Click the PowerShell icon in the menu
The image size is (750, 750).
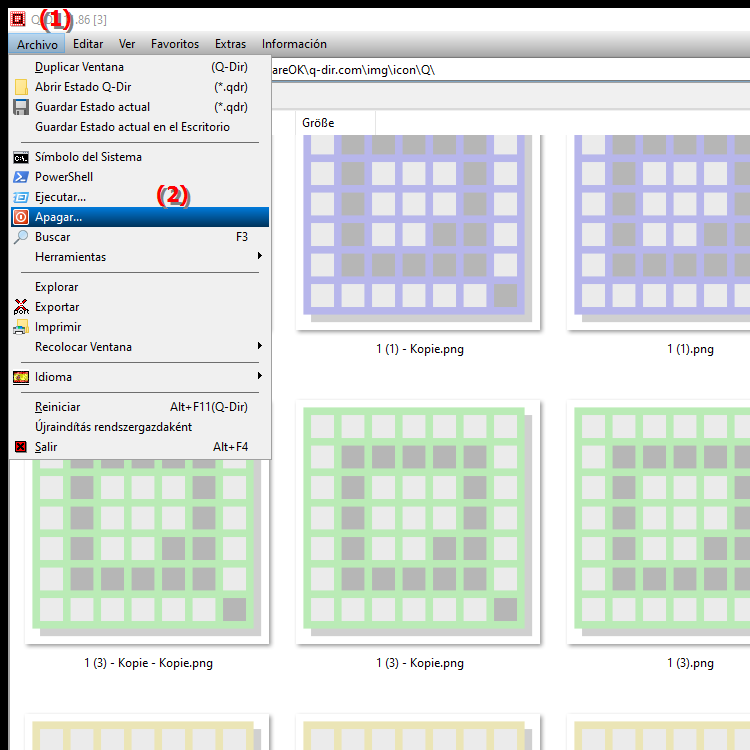point(21,177)
